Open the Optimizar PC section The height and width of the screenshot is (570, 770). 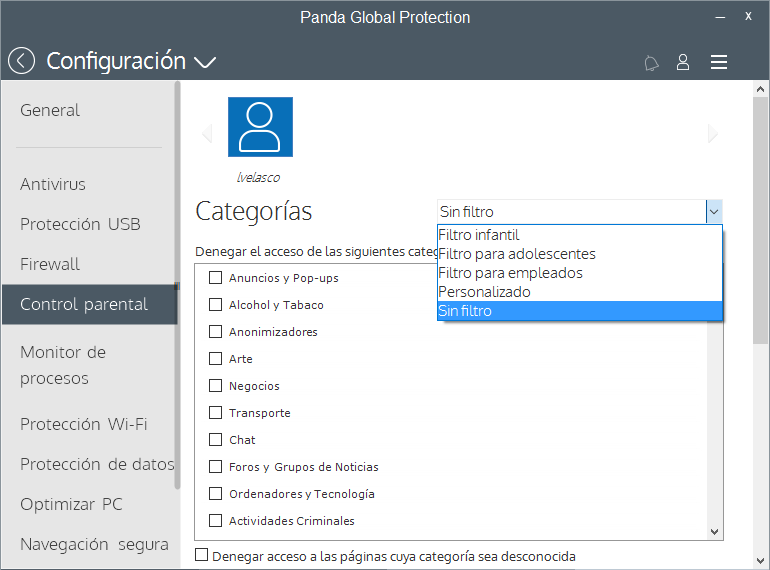click(71, 504)
